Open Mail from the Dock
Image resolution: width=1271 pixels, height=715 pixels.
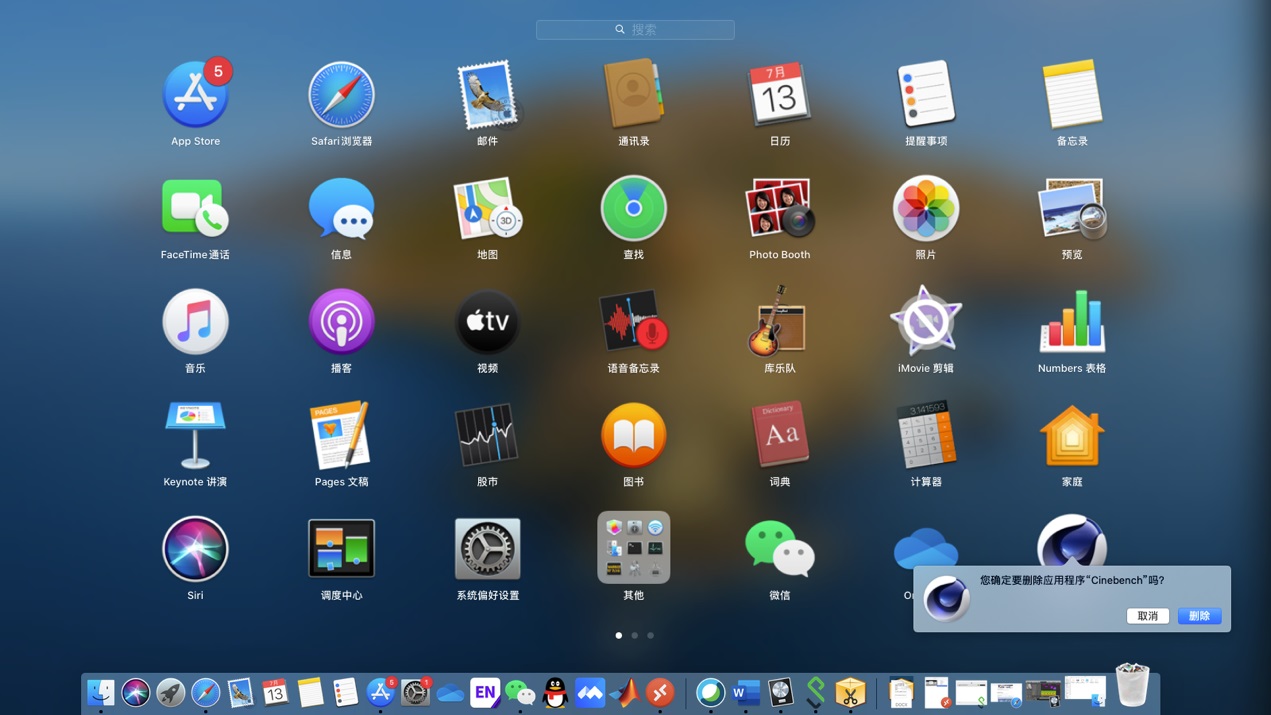241,692
